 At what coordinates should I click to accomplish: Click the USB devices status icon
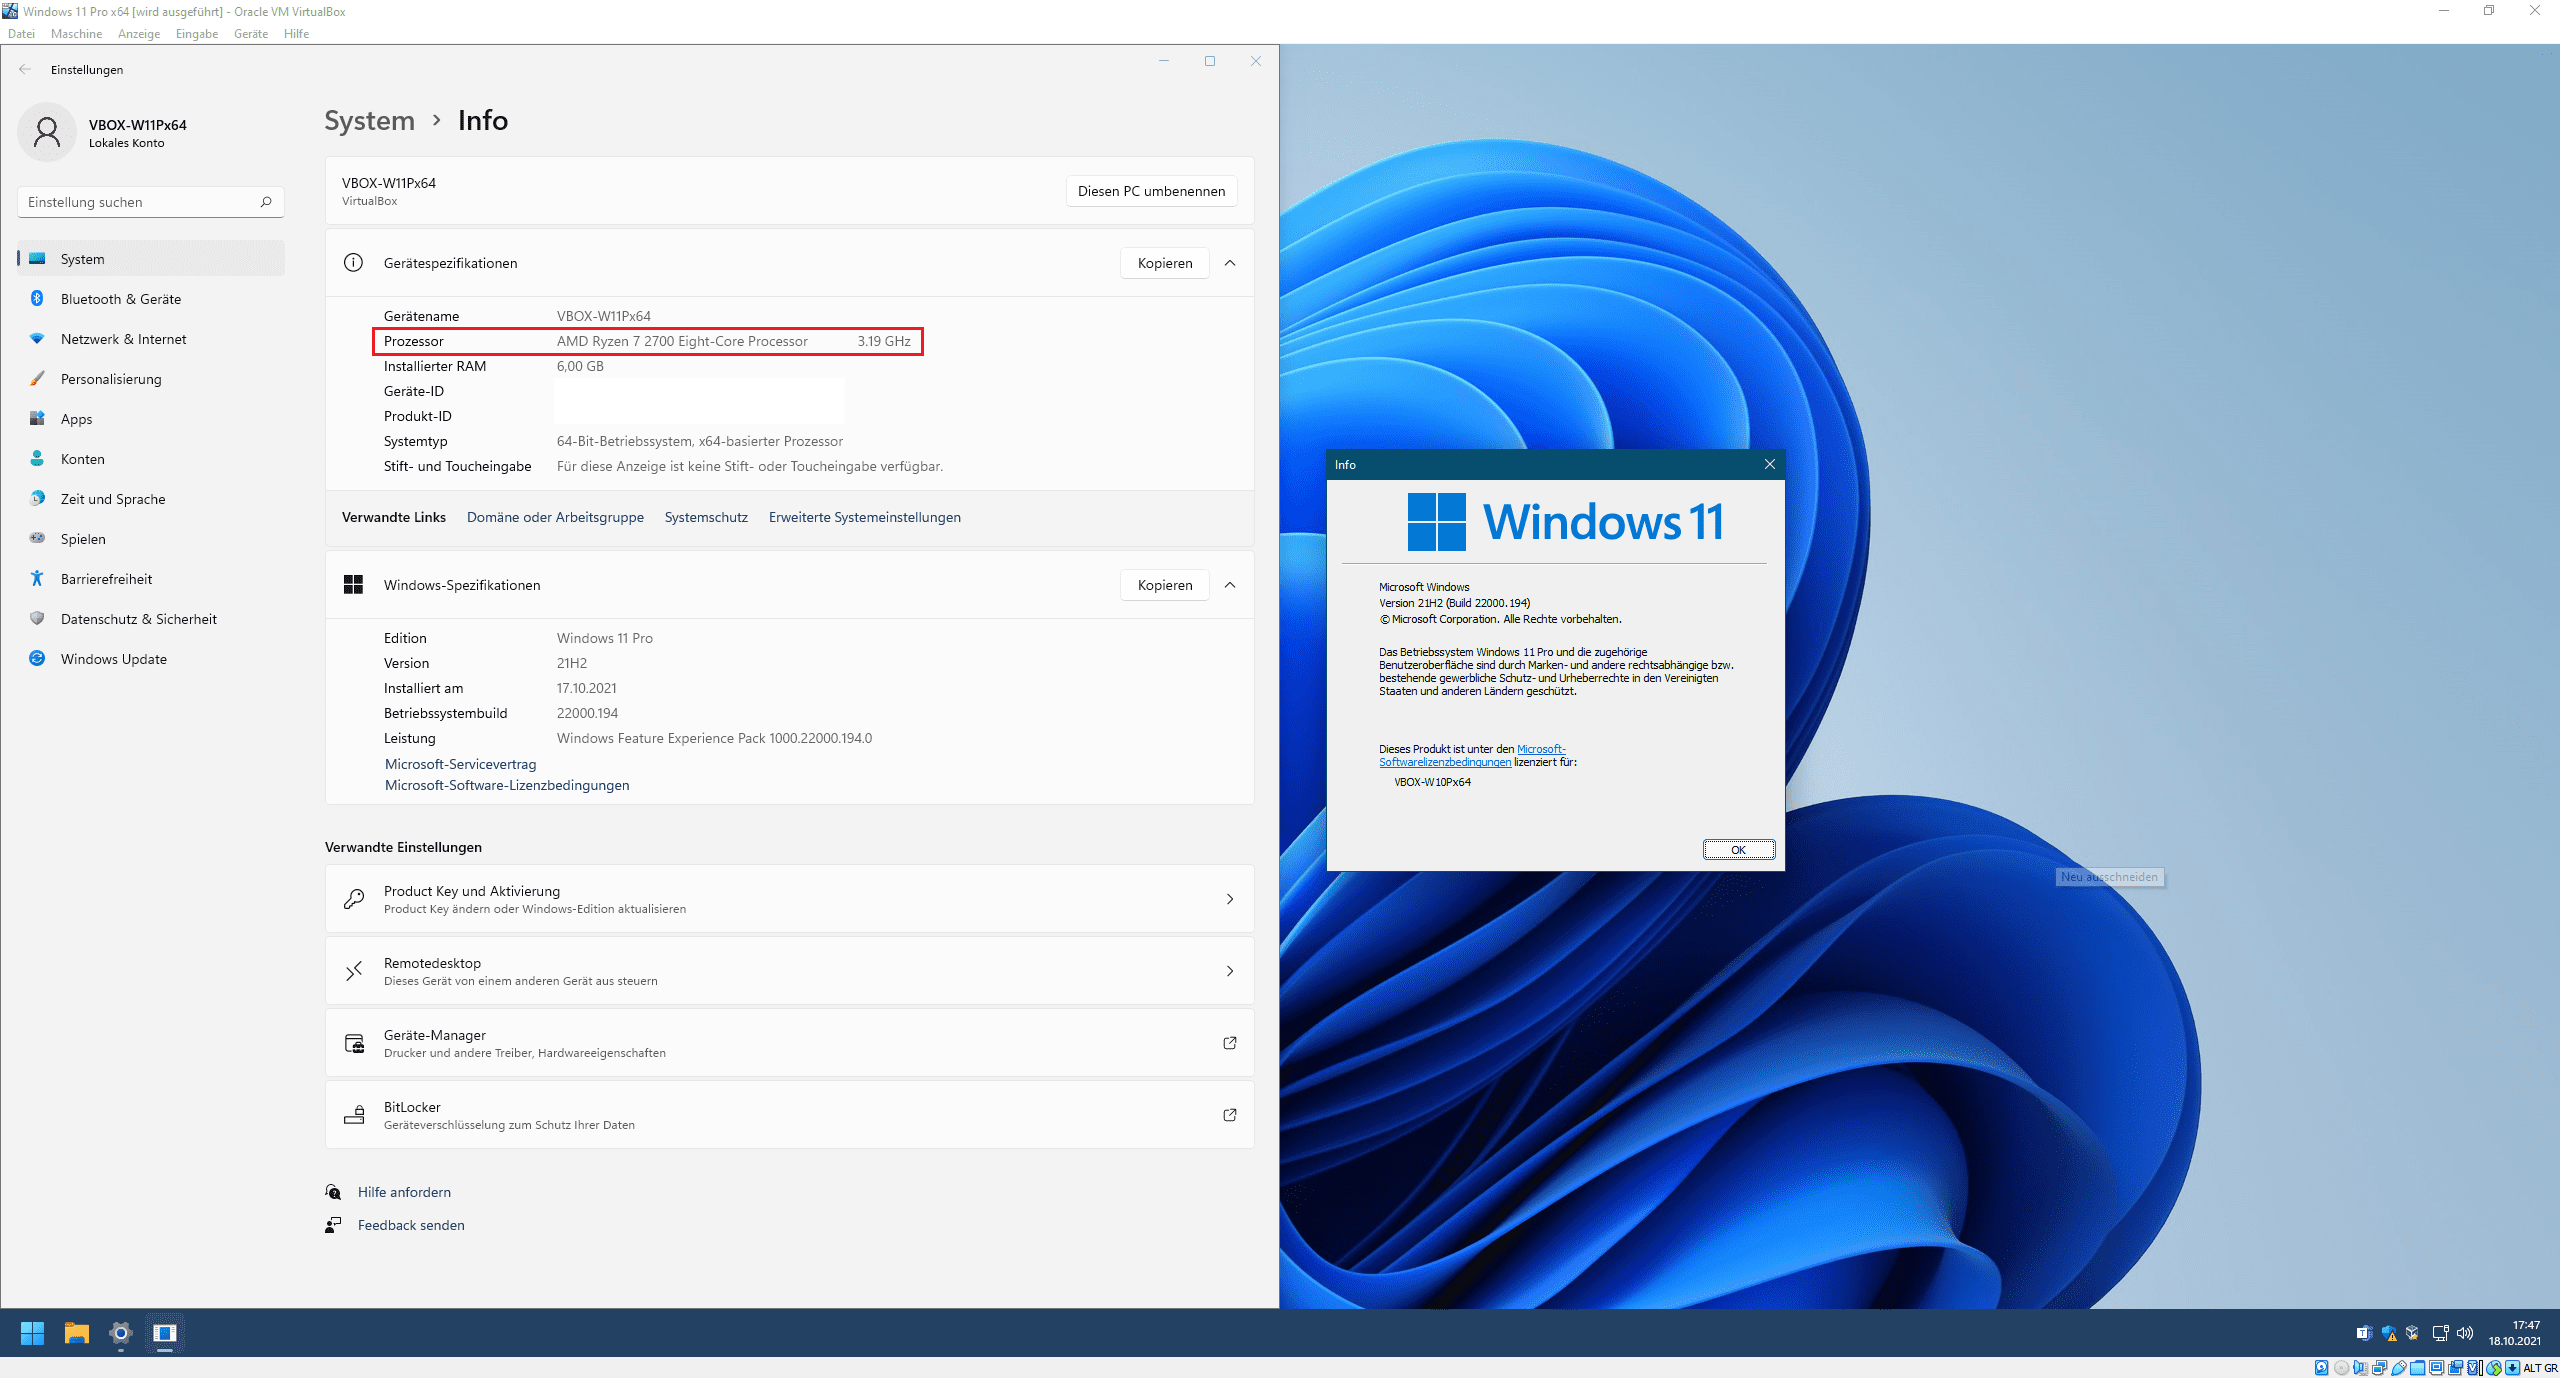(x=2398, y=1367)
